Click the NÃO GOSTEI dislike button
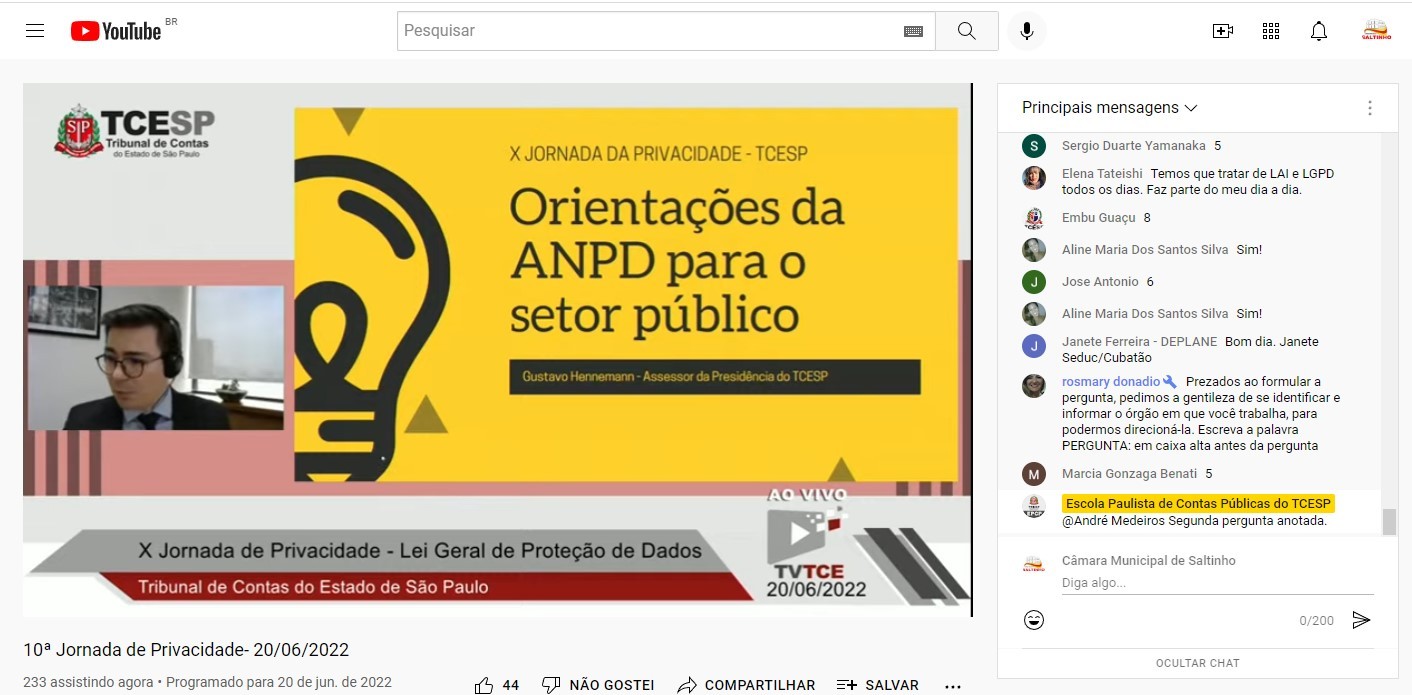The image size is (1412, 695). 598,685
